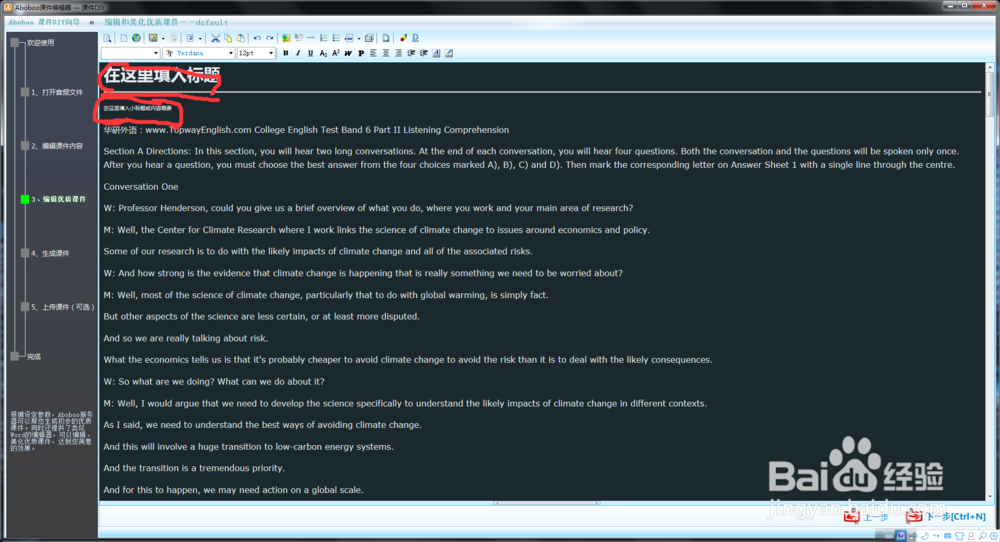This screenshot has width=1000, height=542.
Task: Click the 中 input method indicator
Action: 913,536
